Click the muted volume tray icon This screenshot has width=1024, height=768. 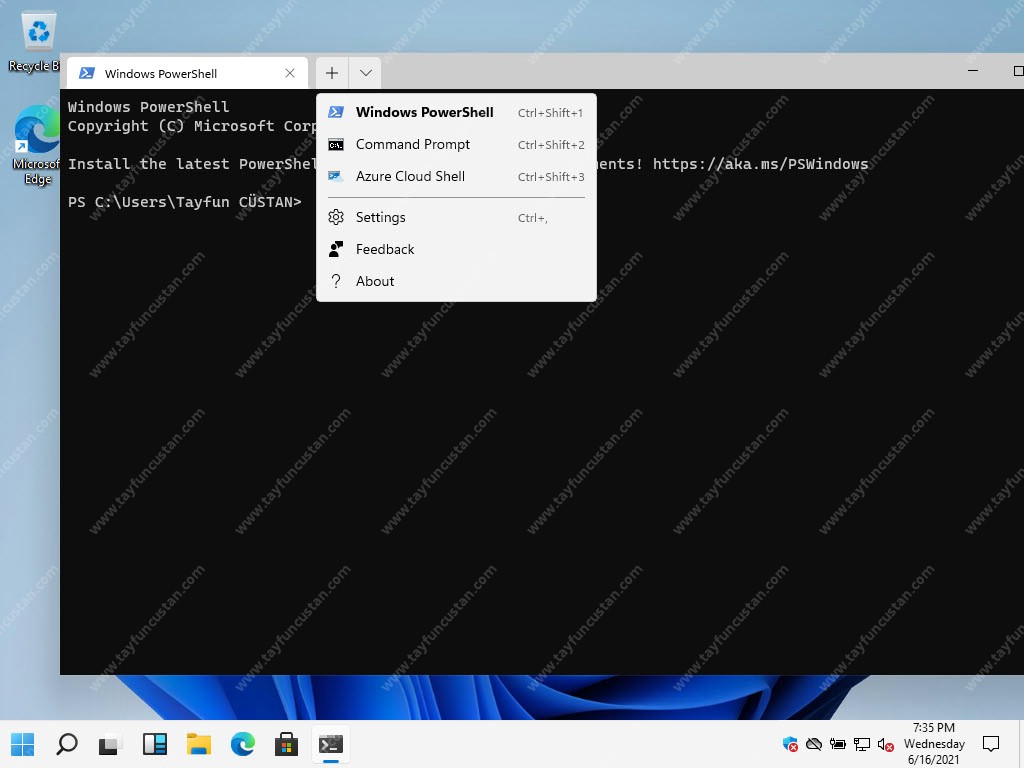[x=886, y=744]
